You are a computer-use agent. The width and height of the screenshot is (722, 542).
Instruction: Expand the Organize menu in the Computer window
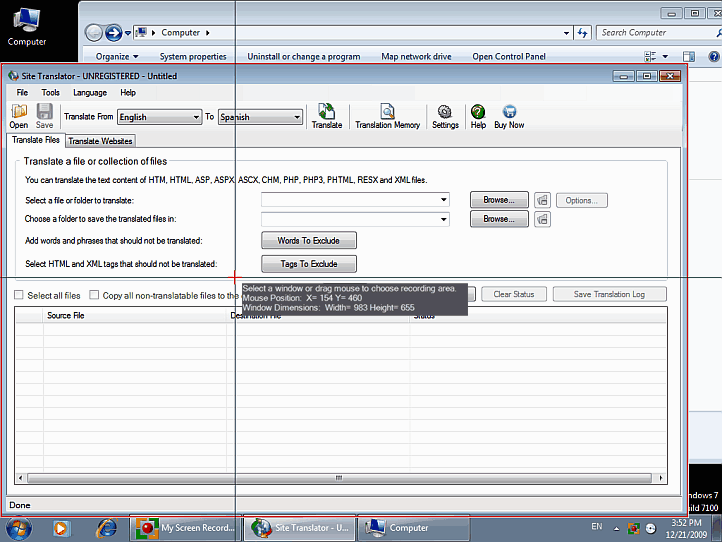coord(117,57)
